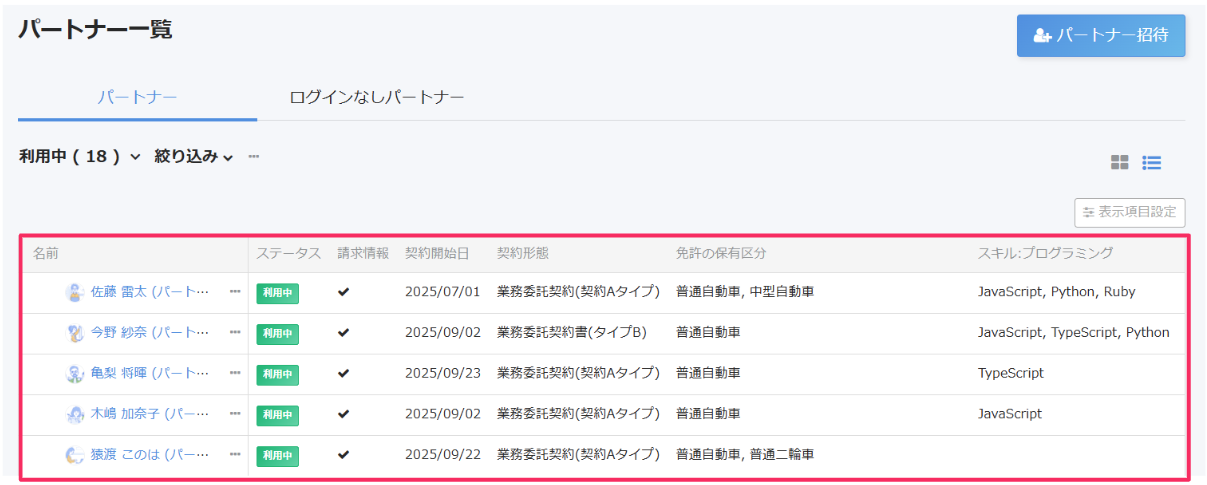
Task: Select 2025/09/02 date in 今野 紗奈 row
Action: click(443, 332)
